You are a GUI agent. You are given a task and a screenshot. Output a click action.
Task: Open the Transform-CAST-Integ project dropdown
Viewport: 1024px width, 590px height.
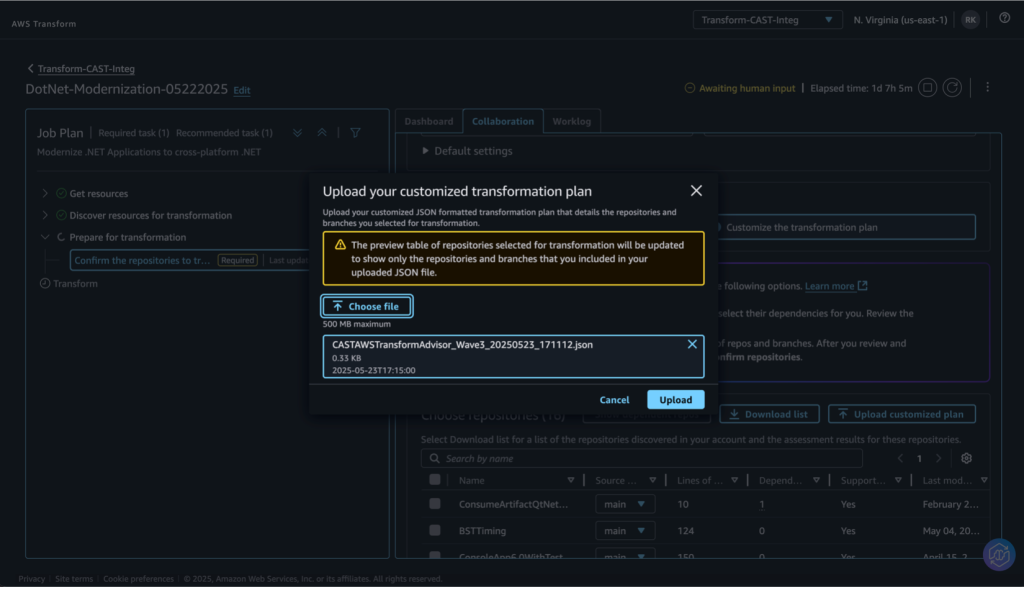point(767,18)
